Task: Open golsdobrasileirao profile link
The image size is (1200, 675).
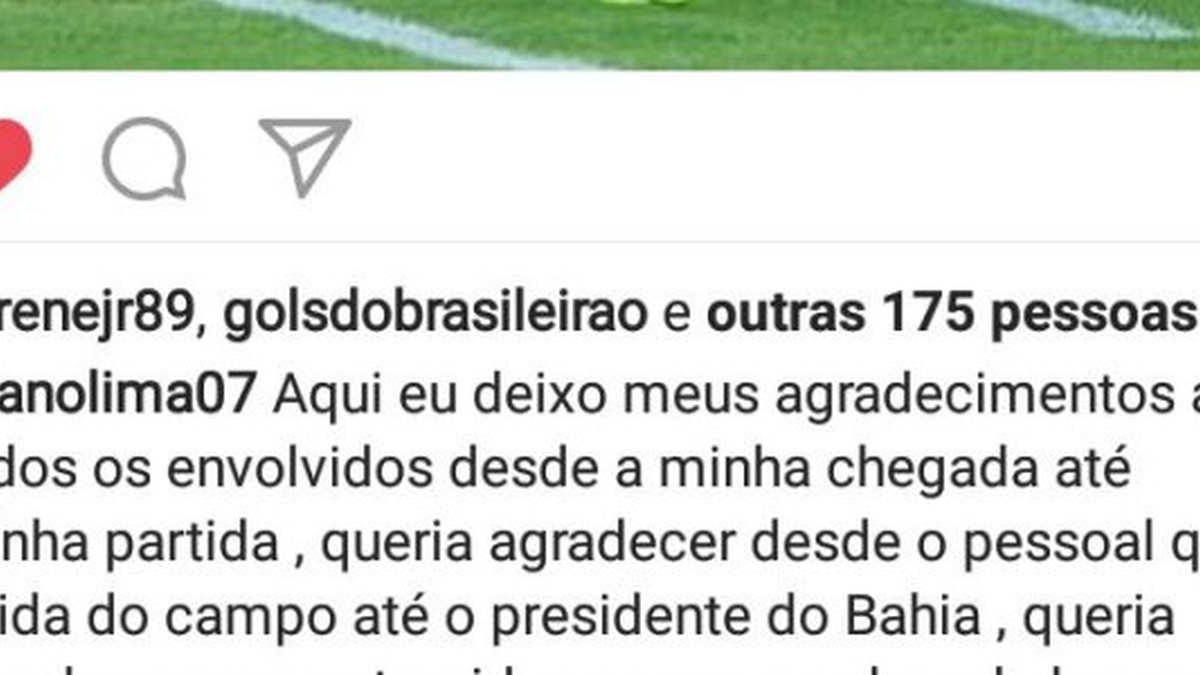Action: tap(436, 316)
